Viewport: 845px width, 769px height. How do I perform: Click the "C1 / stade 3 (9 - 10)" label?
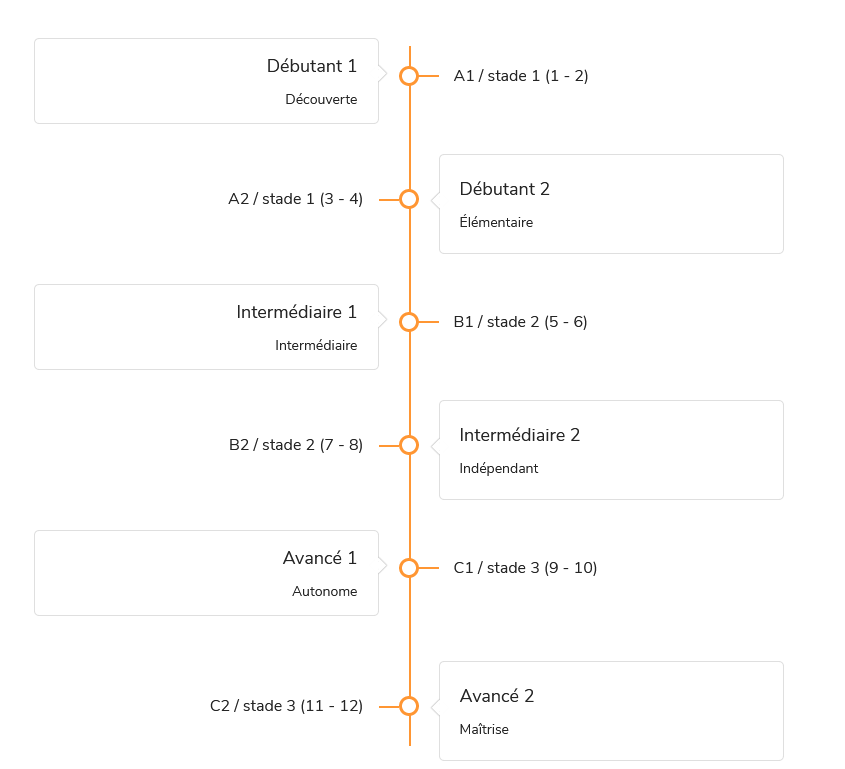click(x=525, y=568)
